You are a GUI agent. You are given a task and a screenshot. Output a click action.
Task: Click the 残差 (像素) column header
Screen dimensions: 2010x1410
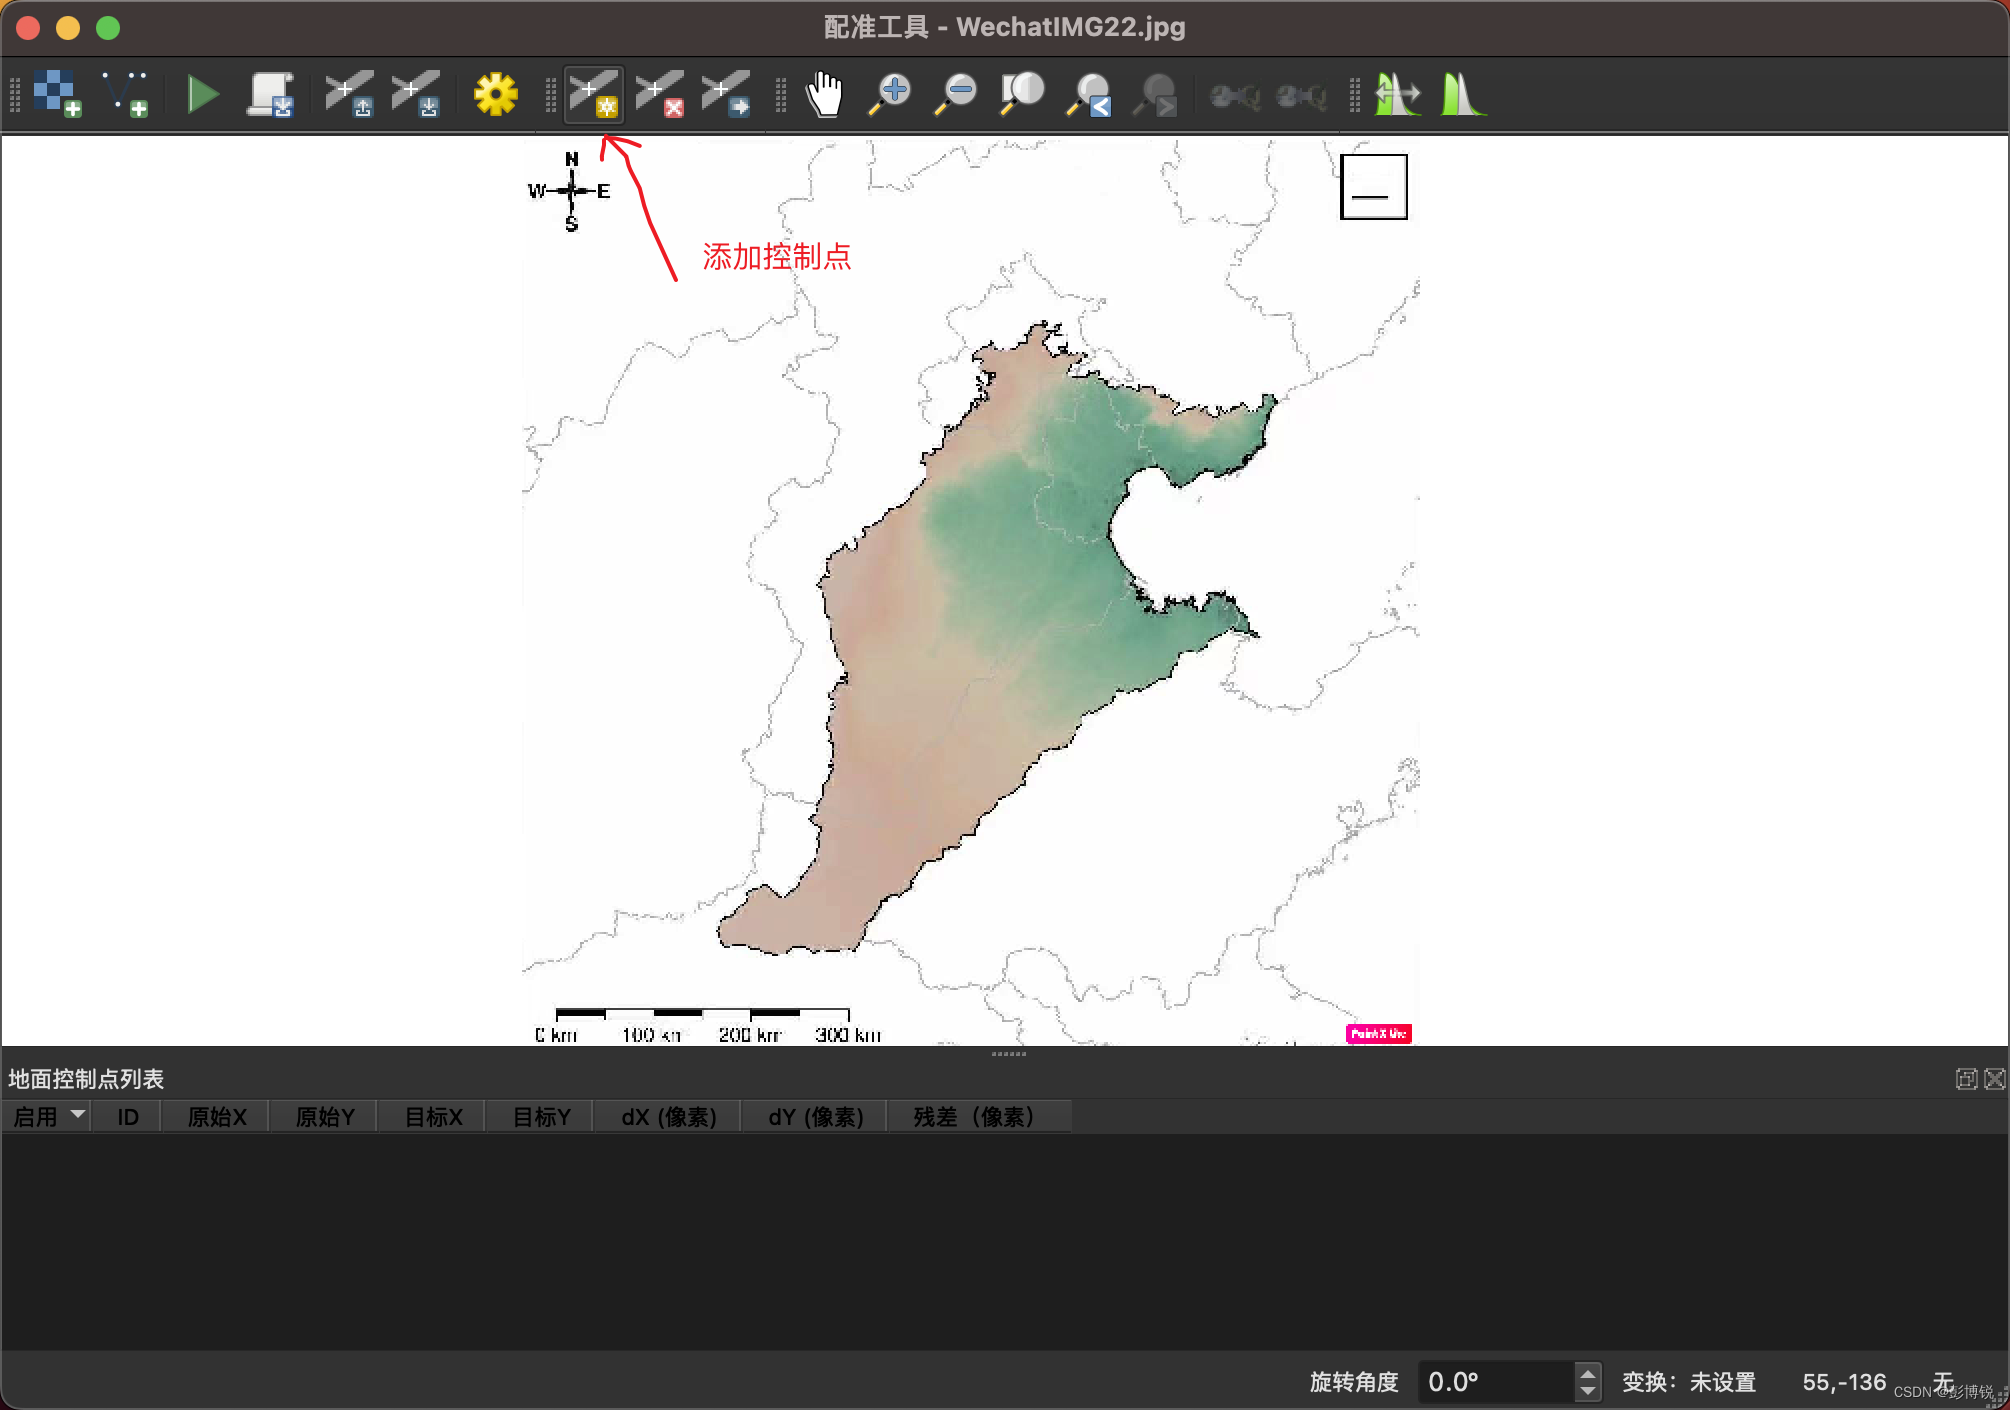coord(974,1117)
